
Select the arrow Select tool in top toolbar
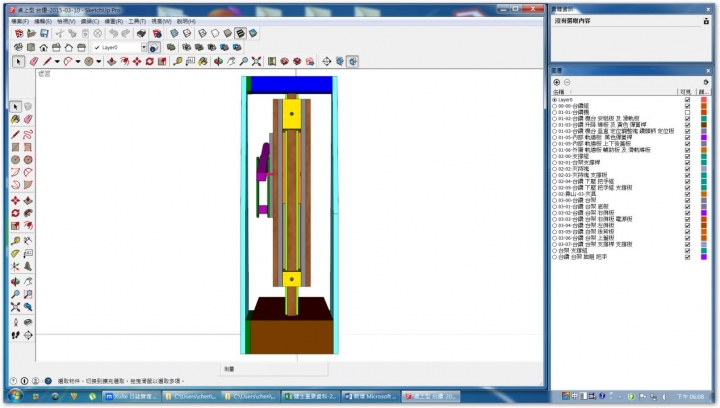[19, 61]
